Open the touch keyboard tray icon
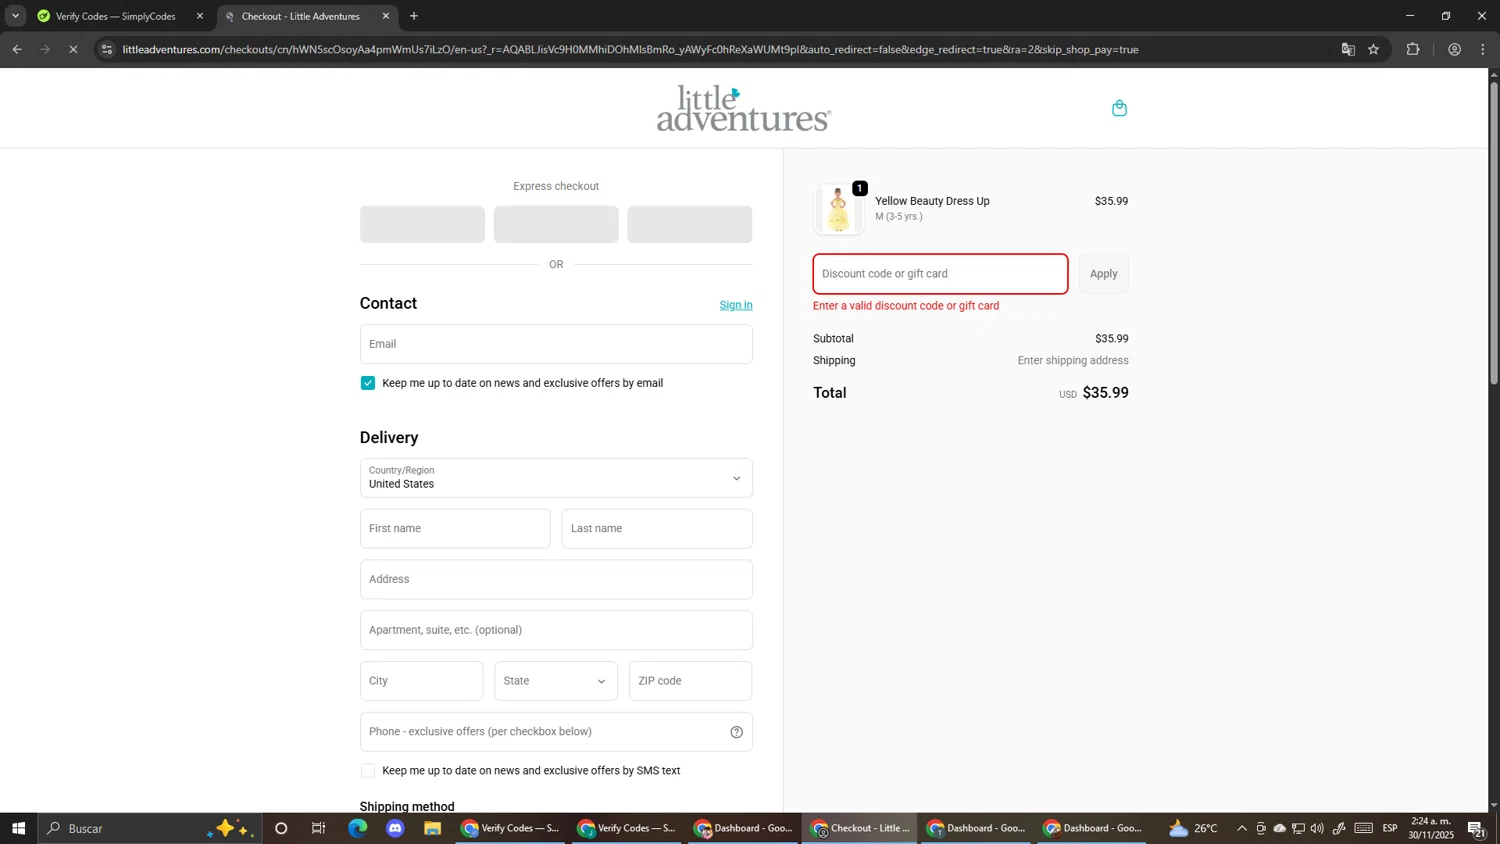The width and height of the screenshot is (1500, 844). pyautogui.click(x=1364, y=828)
